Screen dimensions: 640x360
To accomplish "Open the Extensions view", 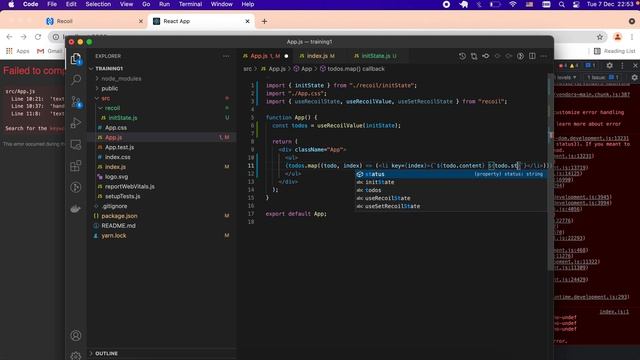I will click(76, 166).
